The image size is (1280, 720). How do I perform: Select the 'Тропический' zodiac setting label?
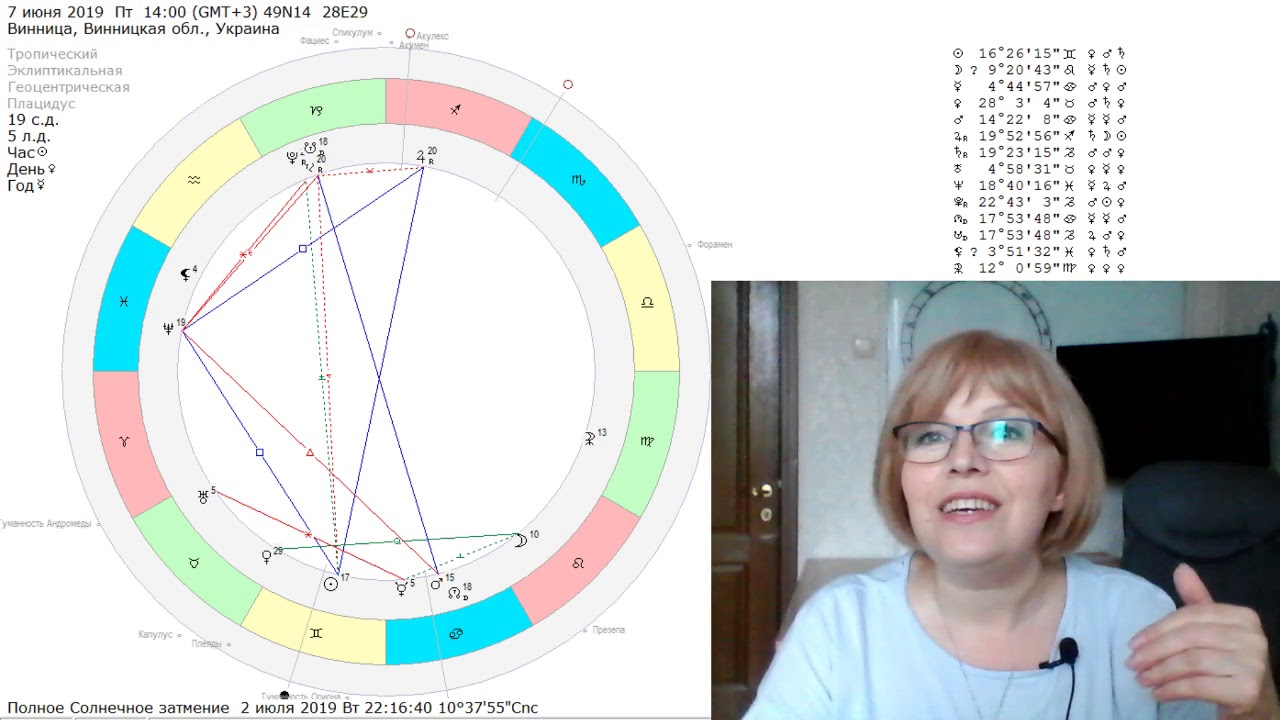click(x=52, y=54)
